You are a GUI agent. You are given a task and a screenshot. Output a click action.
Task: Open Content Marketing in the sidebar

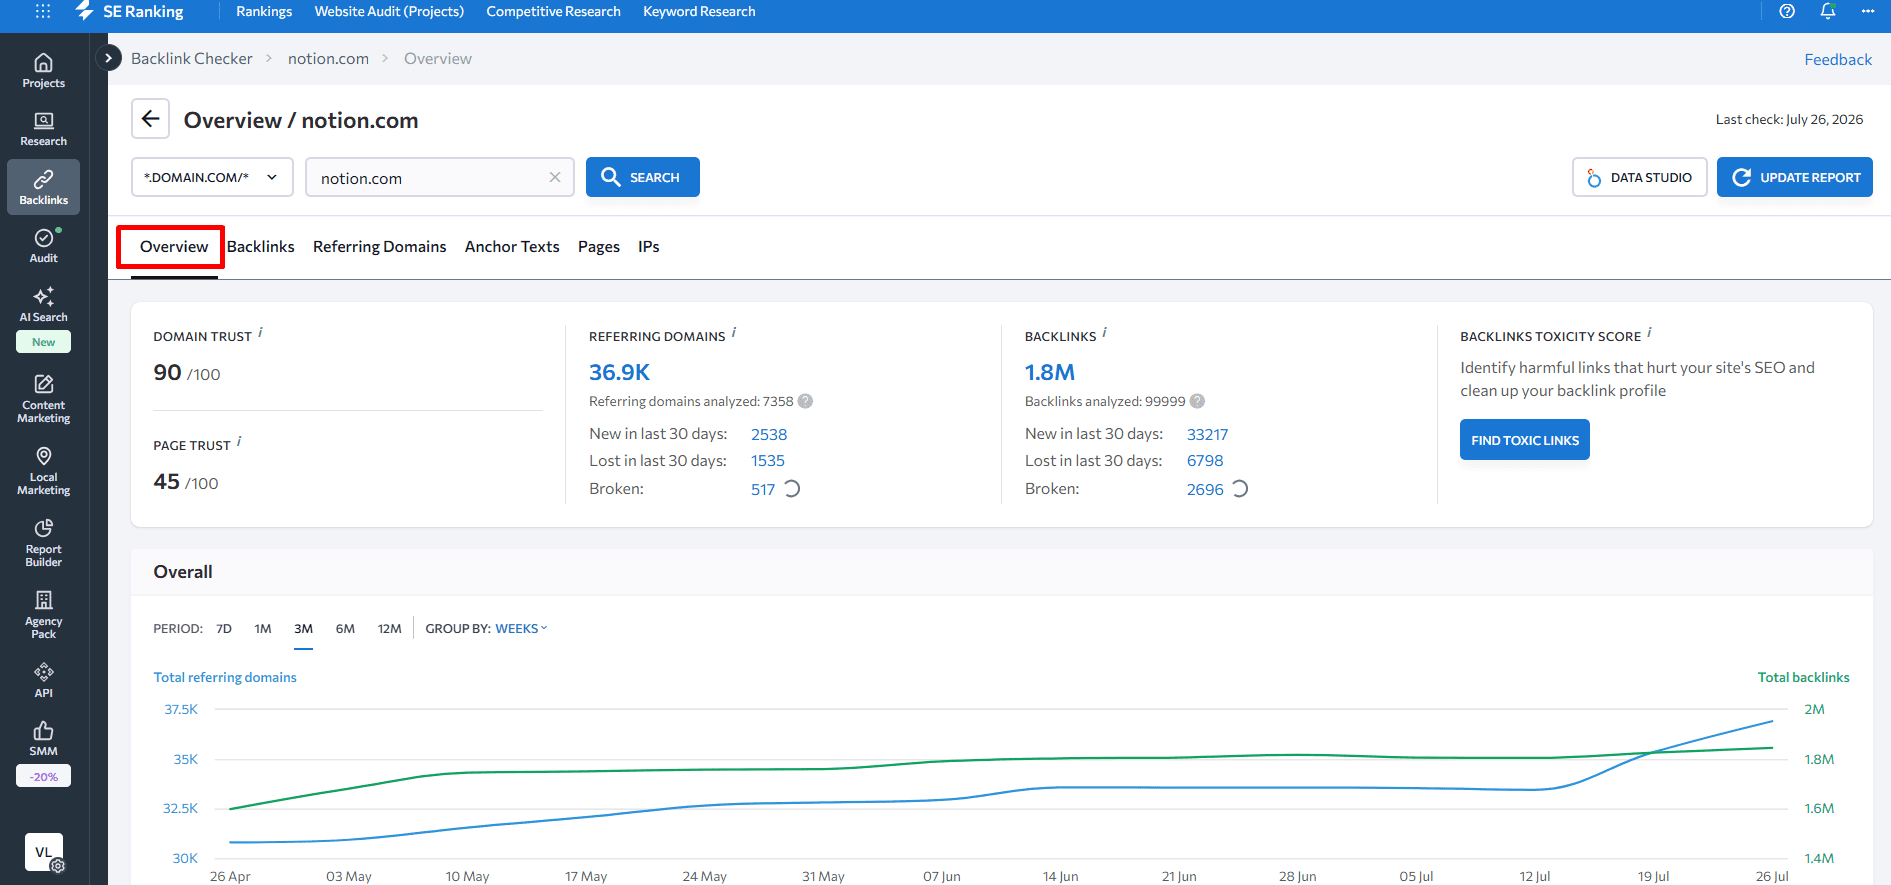[x=44, y=399]
